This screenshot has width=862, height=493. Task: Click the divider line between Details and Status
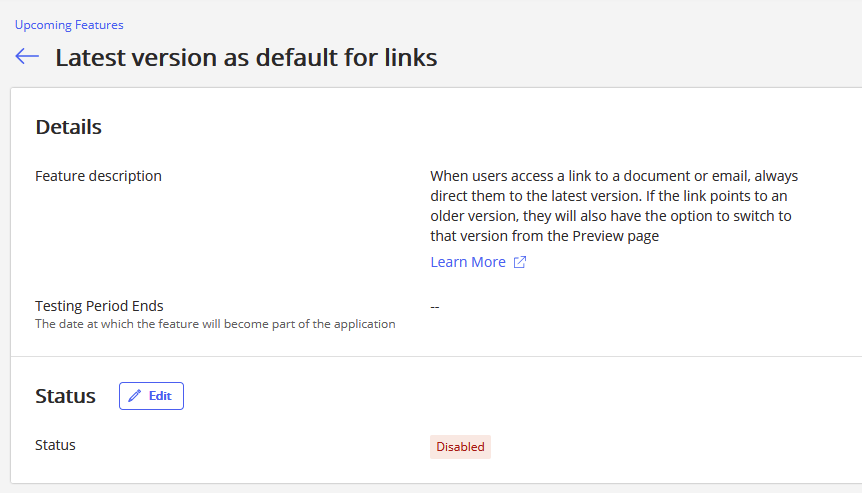point(436,356)
